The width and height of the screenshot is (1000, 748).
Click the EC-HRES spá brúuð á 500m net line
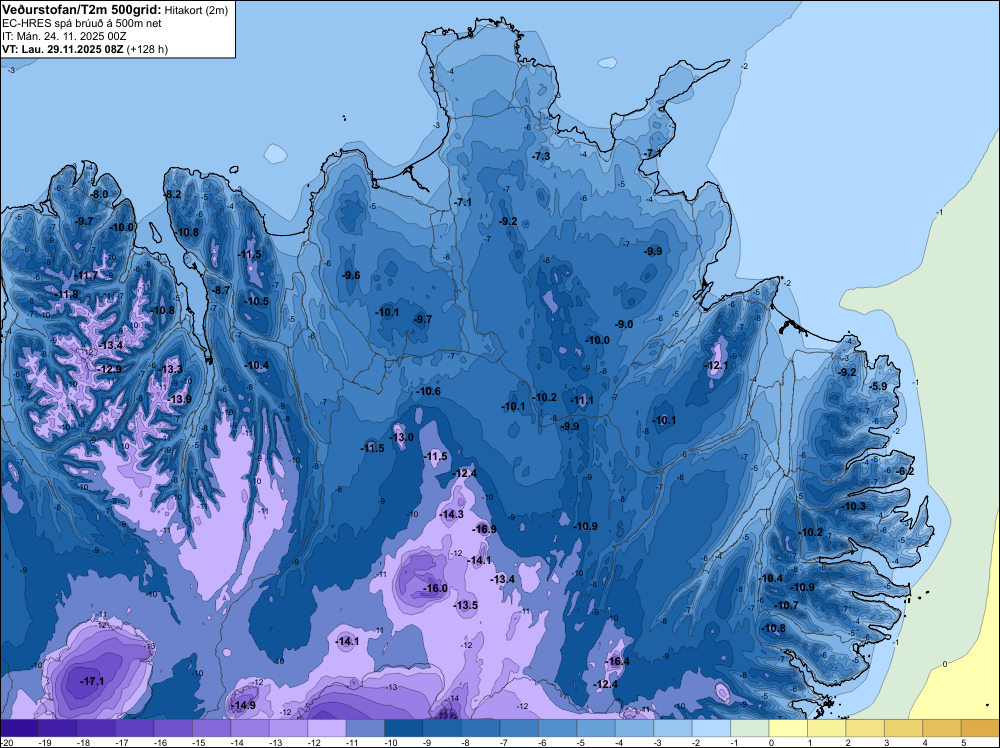[82, 23]
